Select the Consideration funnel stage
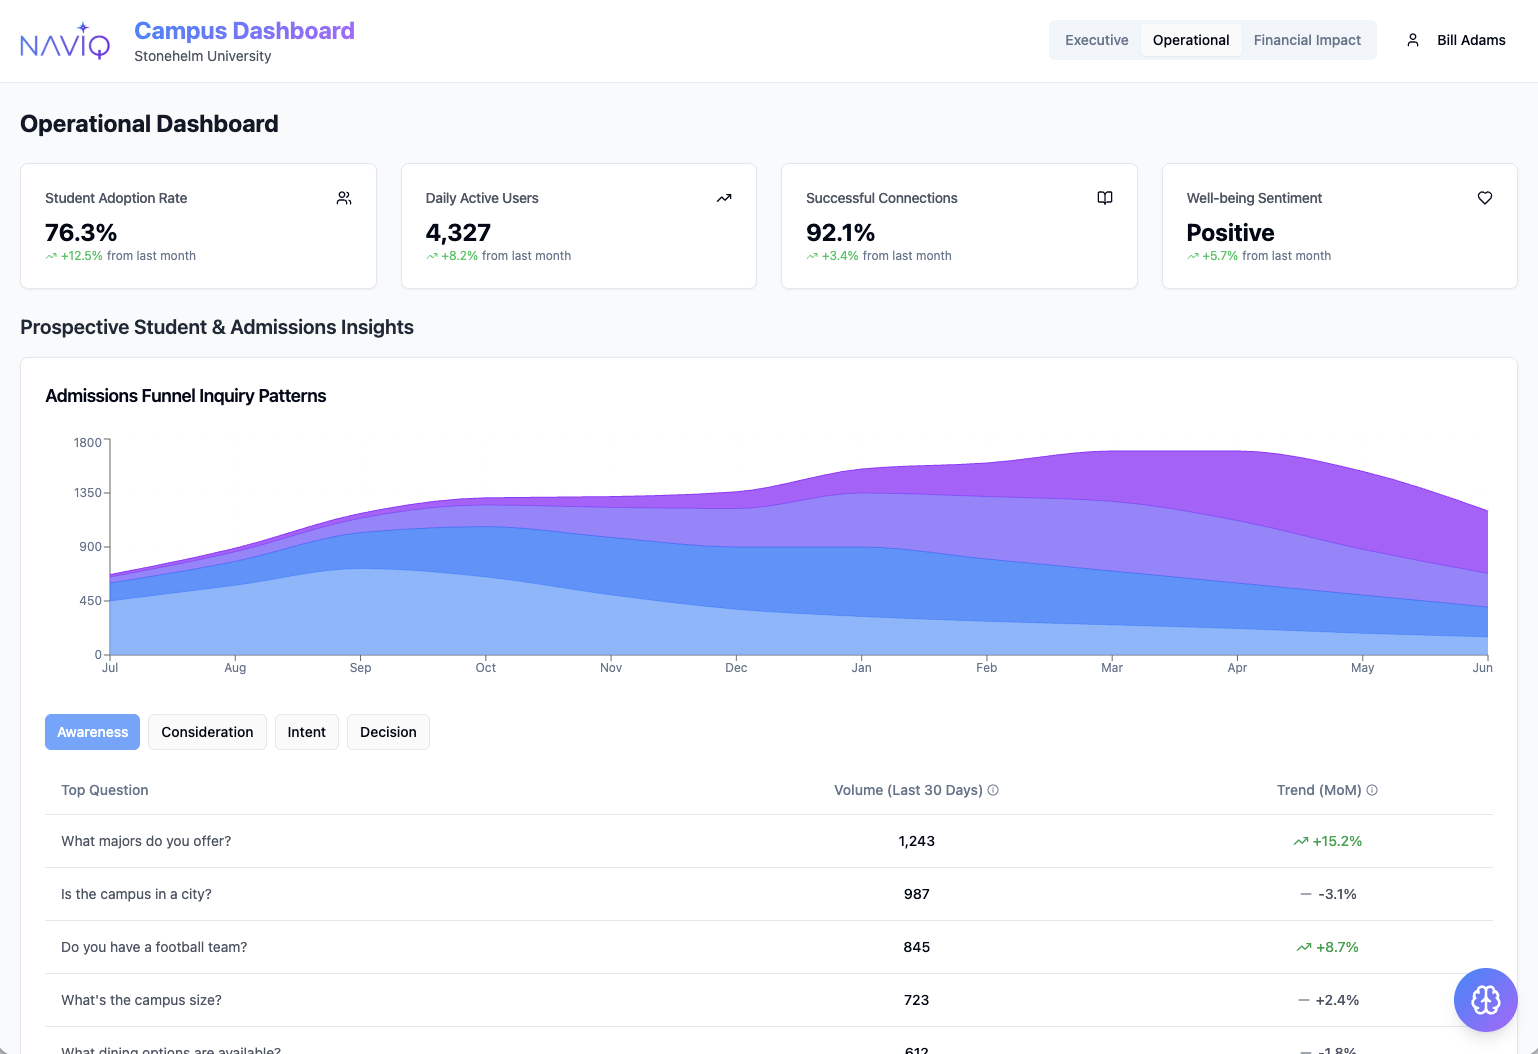1538x1054 pixels. click(x=207, y=732)
